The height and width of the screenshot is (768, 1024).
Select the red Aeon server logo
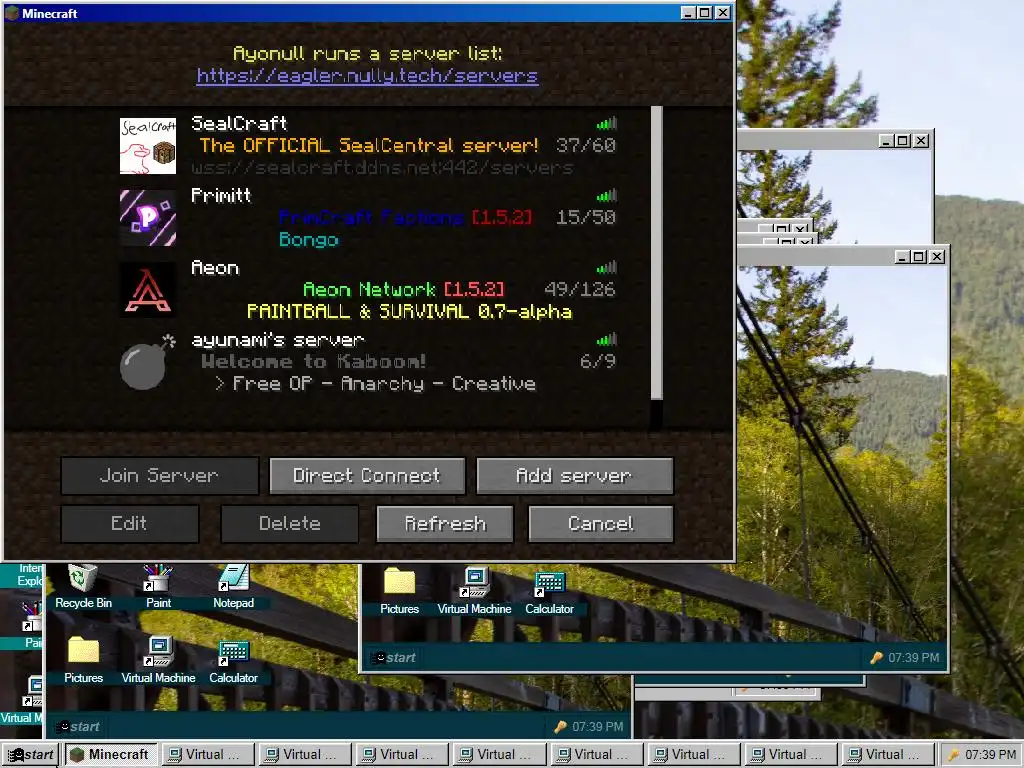coord(148,289)
